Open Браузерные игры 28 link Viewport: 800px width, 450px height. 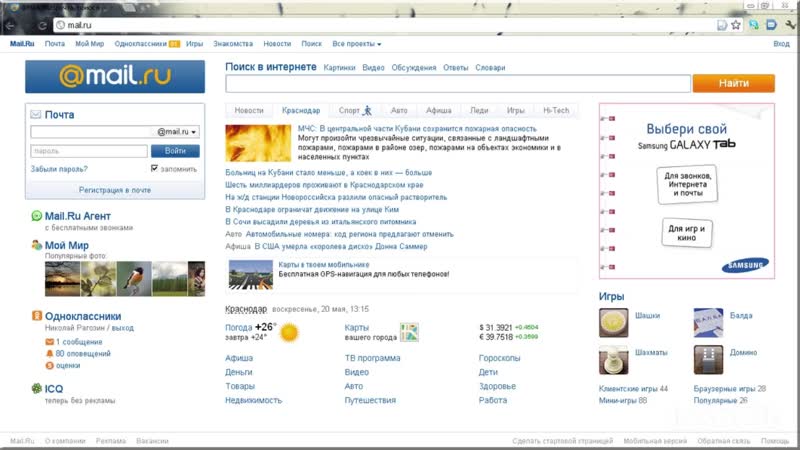tap(730, 389)
